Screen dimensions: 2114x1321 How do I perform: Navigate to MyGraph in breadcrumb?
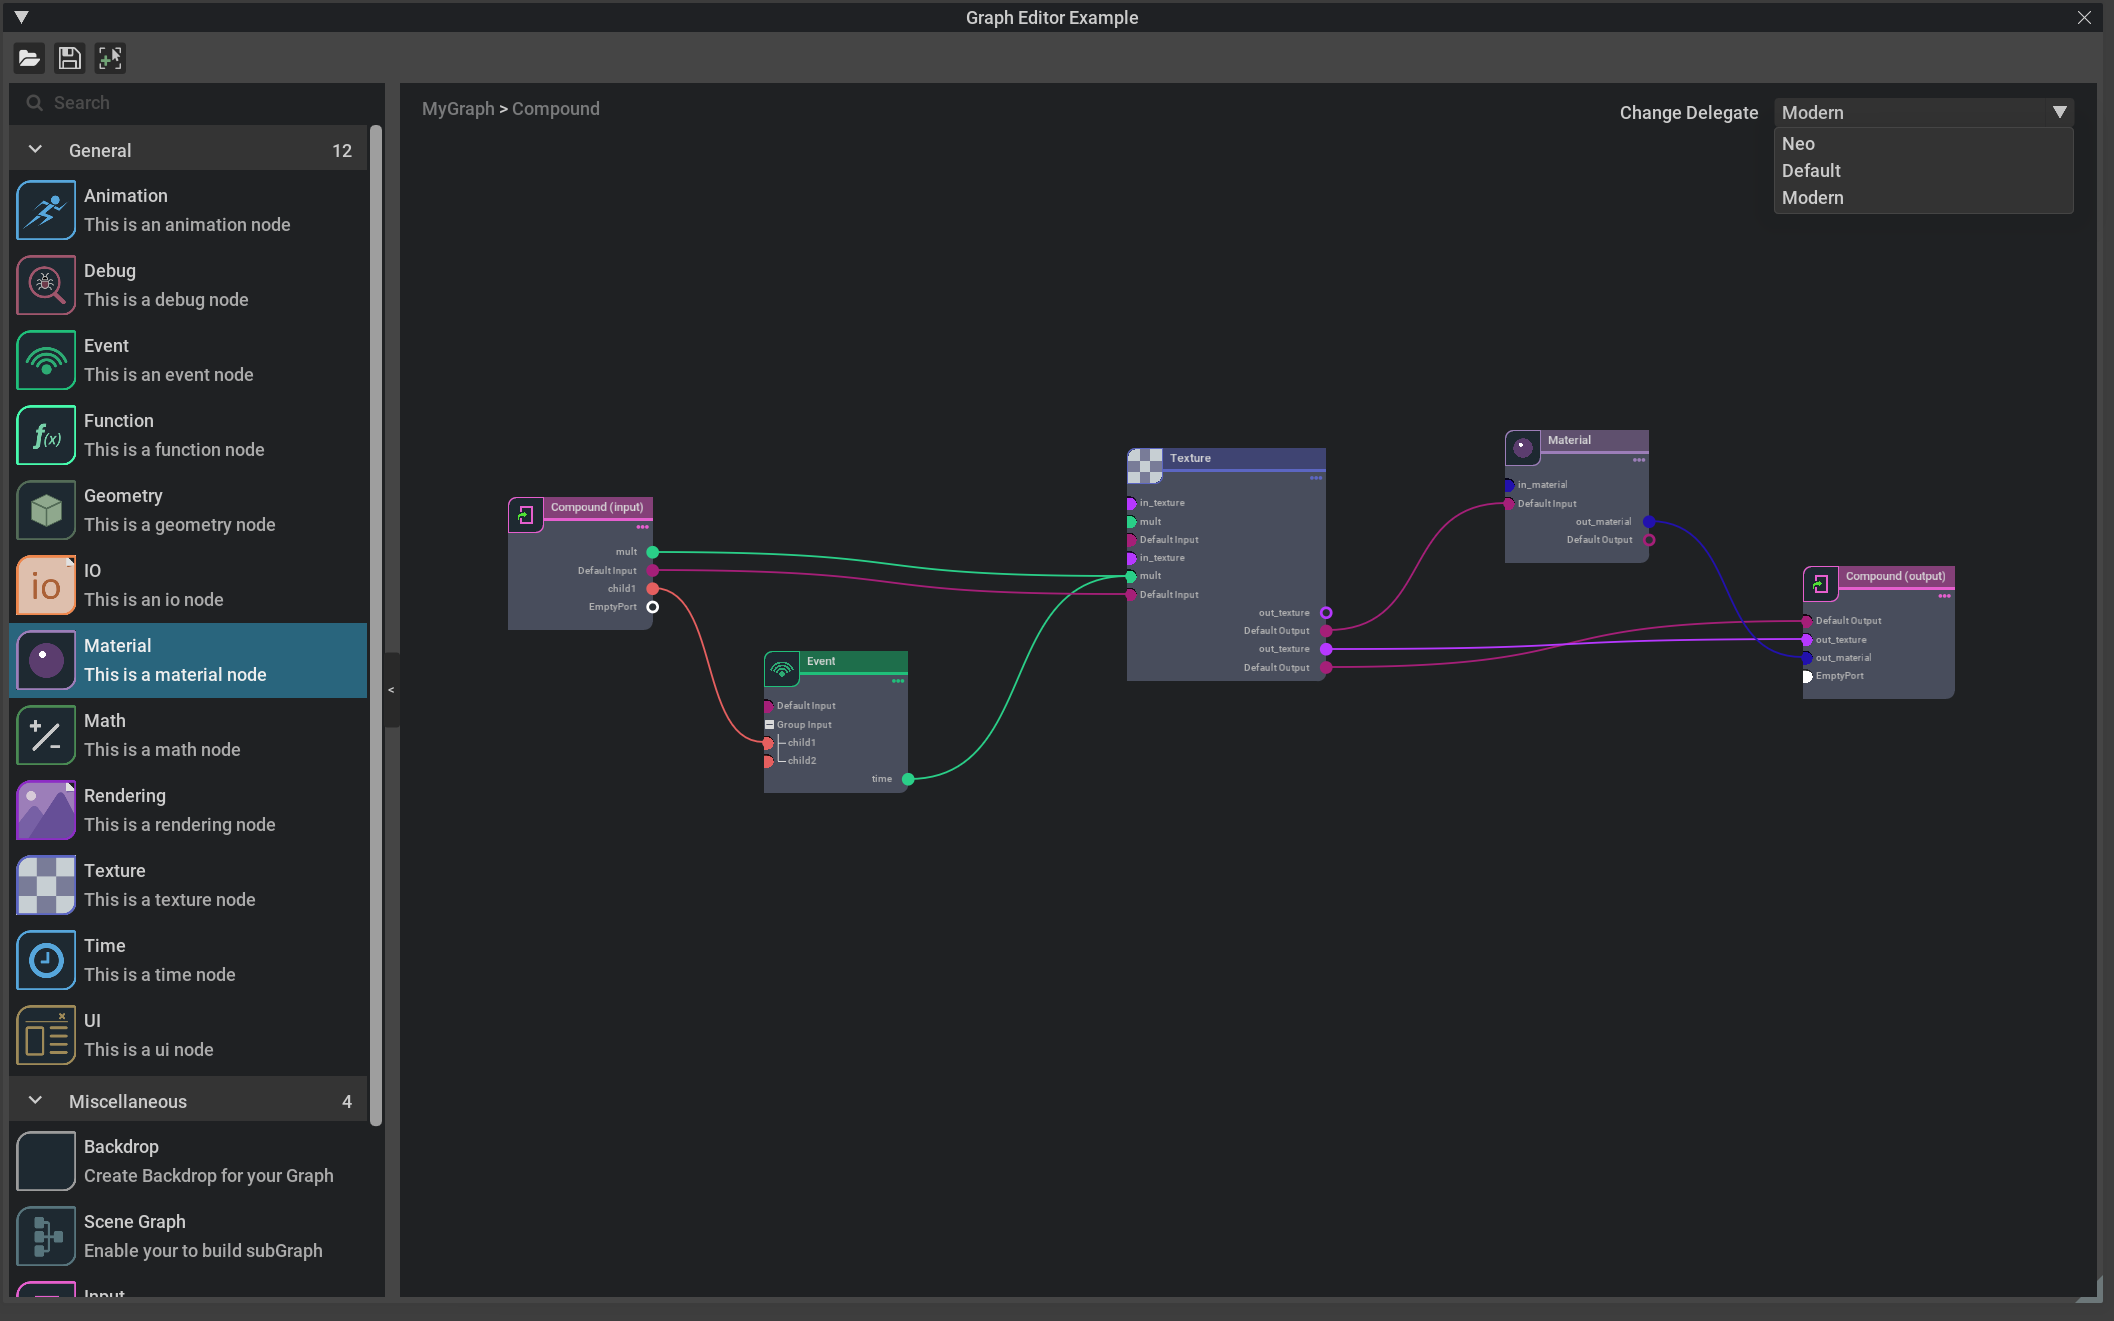pyautogui.click(x=458, y=109)
